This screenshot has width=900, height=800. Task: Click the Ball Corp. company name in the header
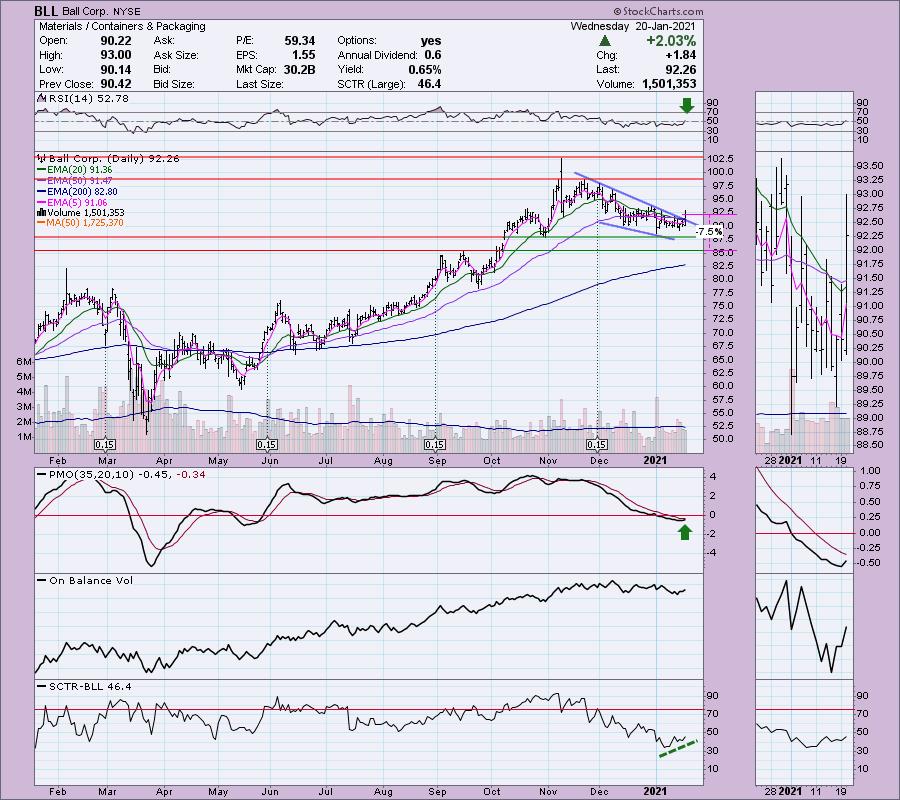click(85, 11)
